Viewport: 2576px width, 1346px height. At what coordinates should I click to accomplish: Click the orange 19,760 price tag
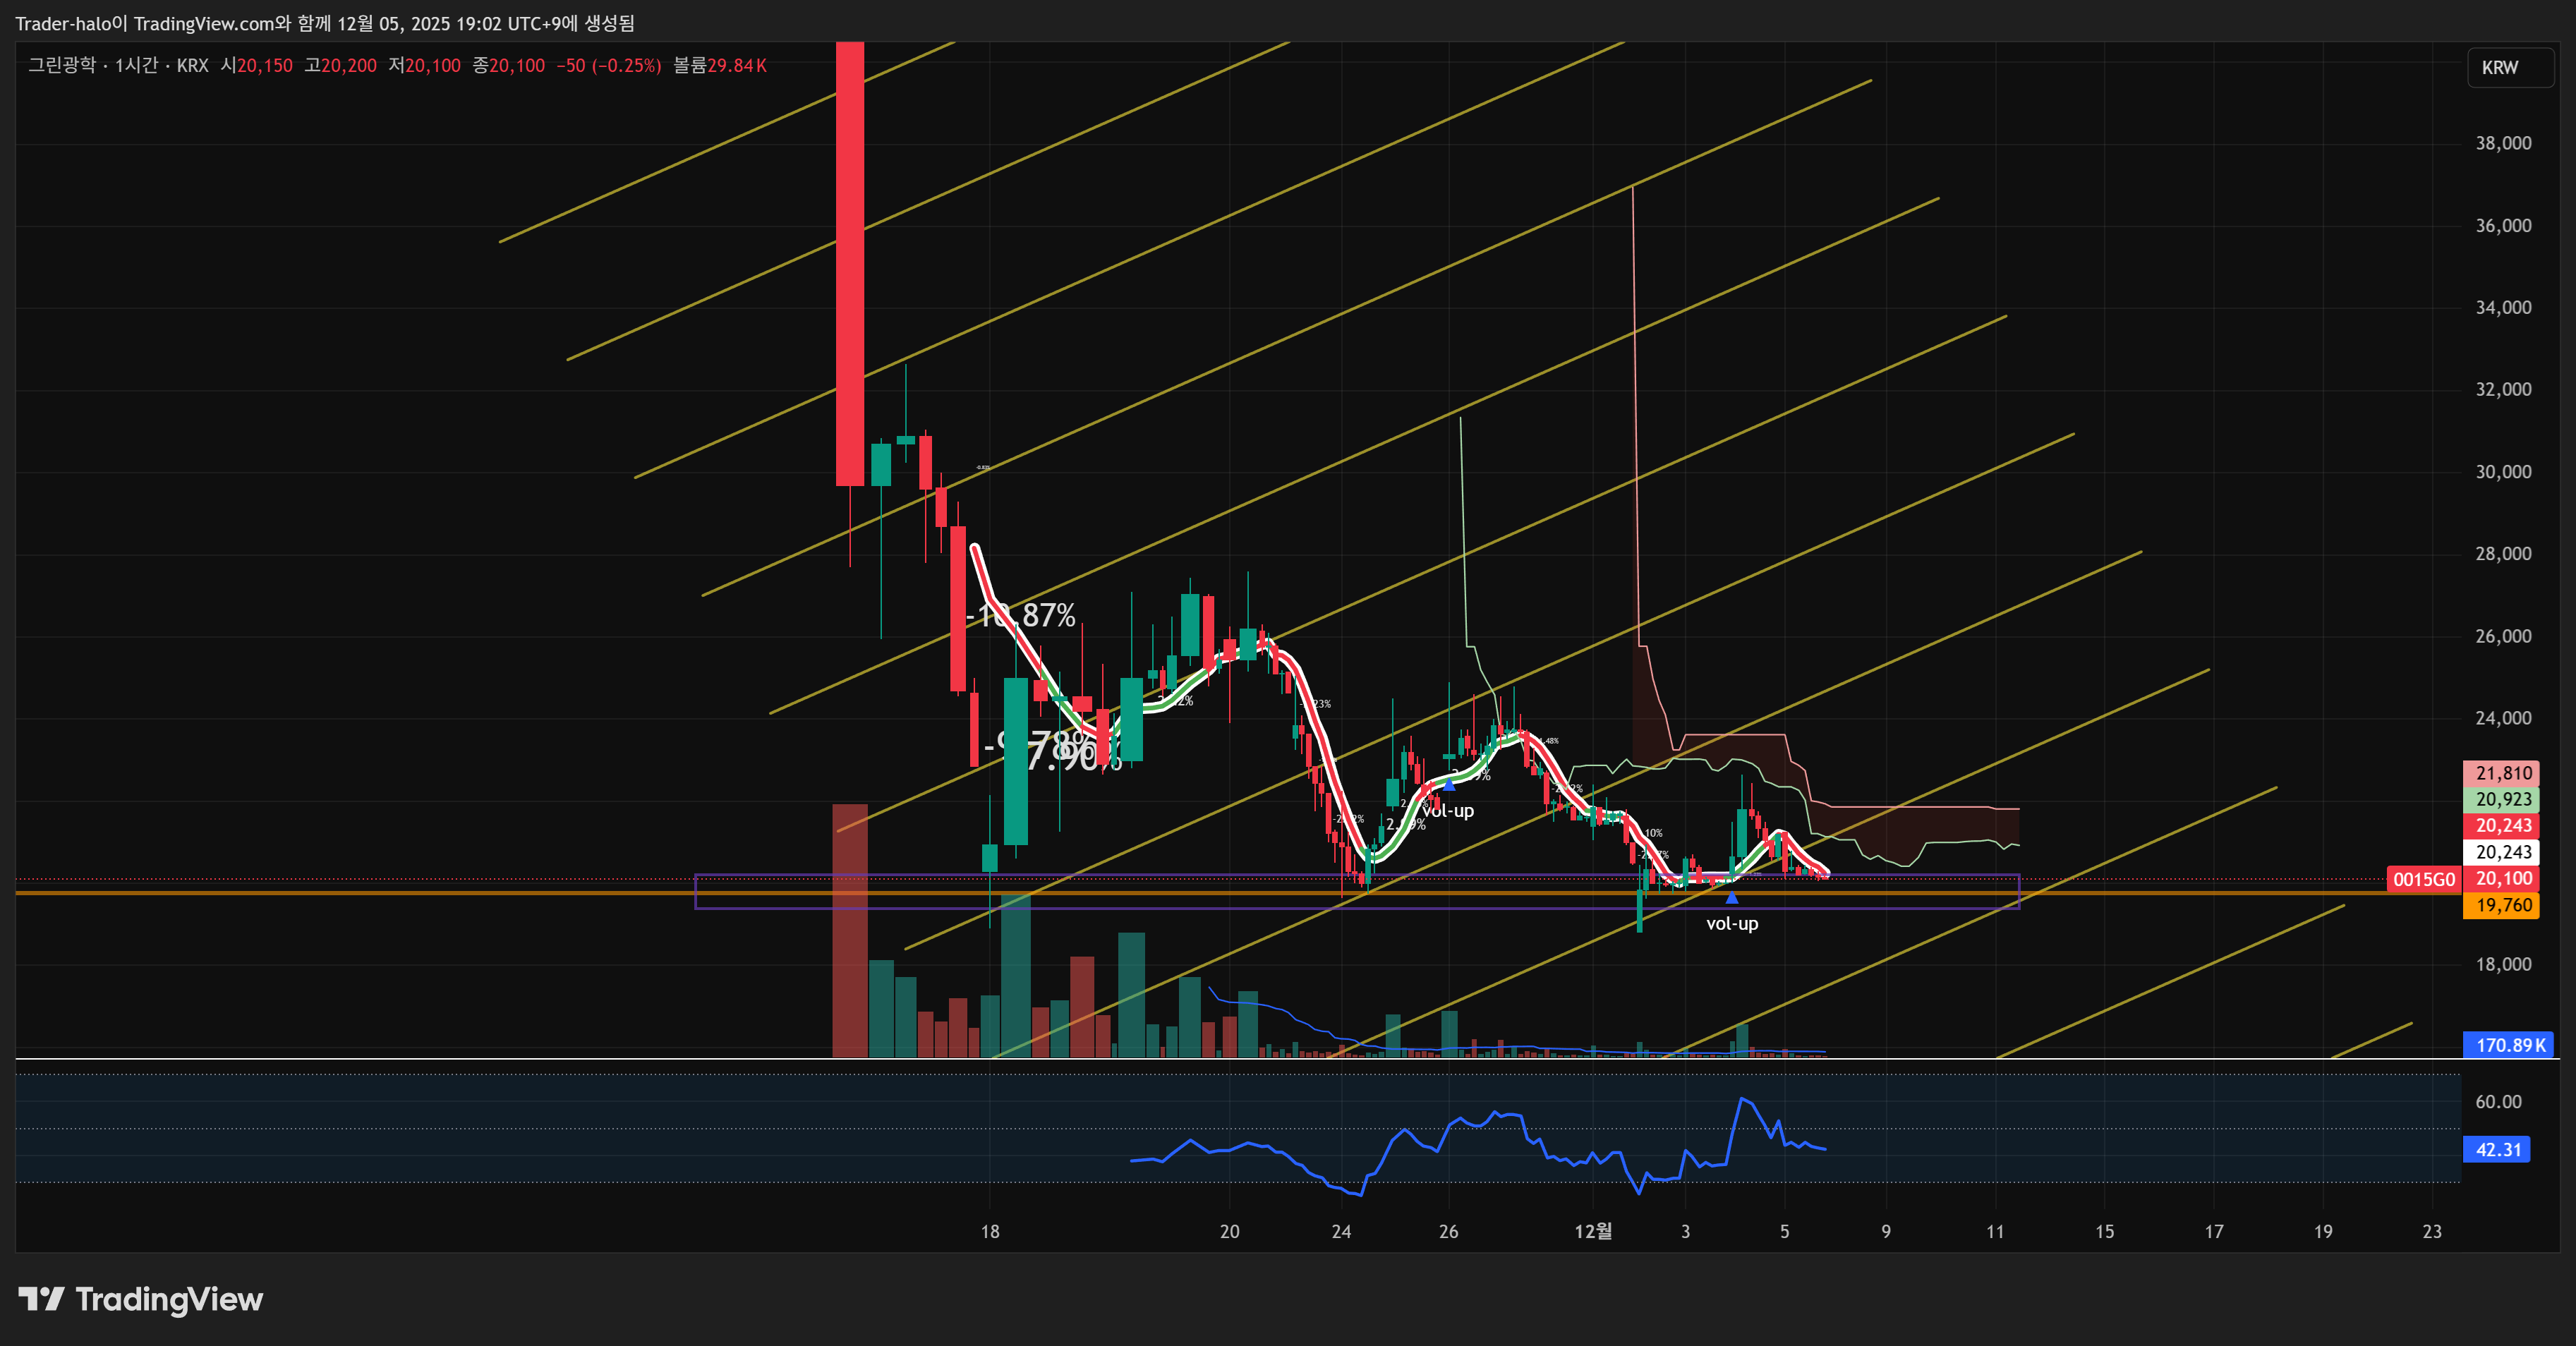[x=2501, y=905]
